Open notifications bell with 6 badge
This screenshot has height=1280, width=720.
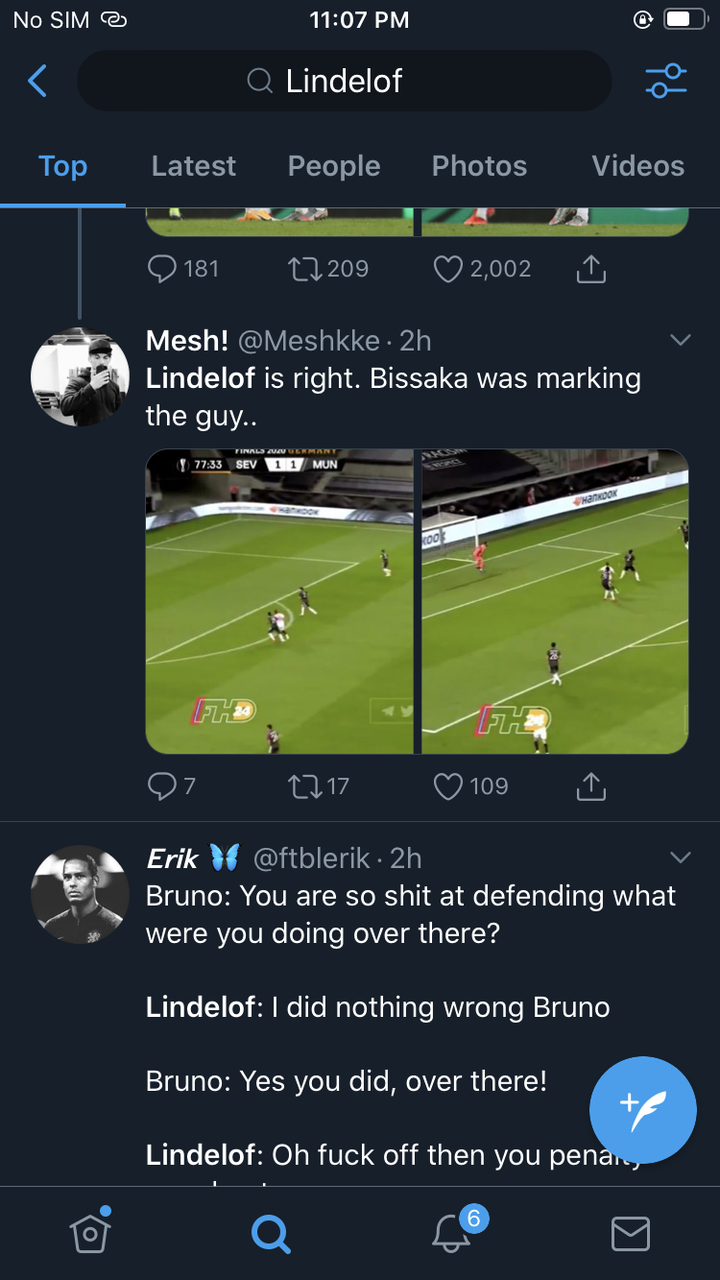(451, 1233)
